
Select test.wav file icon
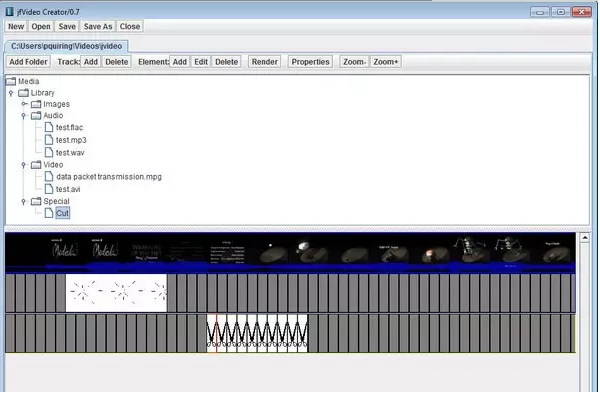point(49,152)
